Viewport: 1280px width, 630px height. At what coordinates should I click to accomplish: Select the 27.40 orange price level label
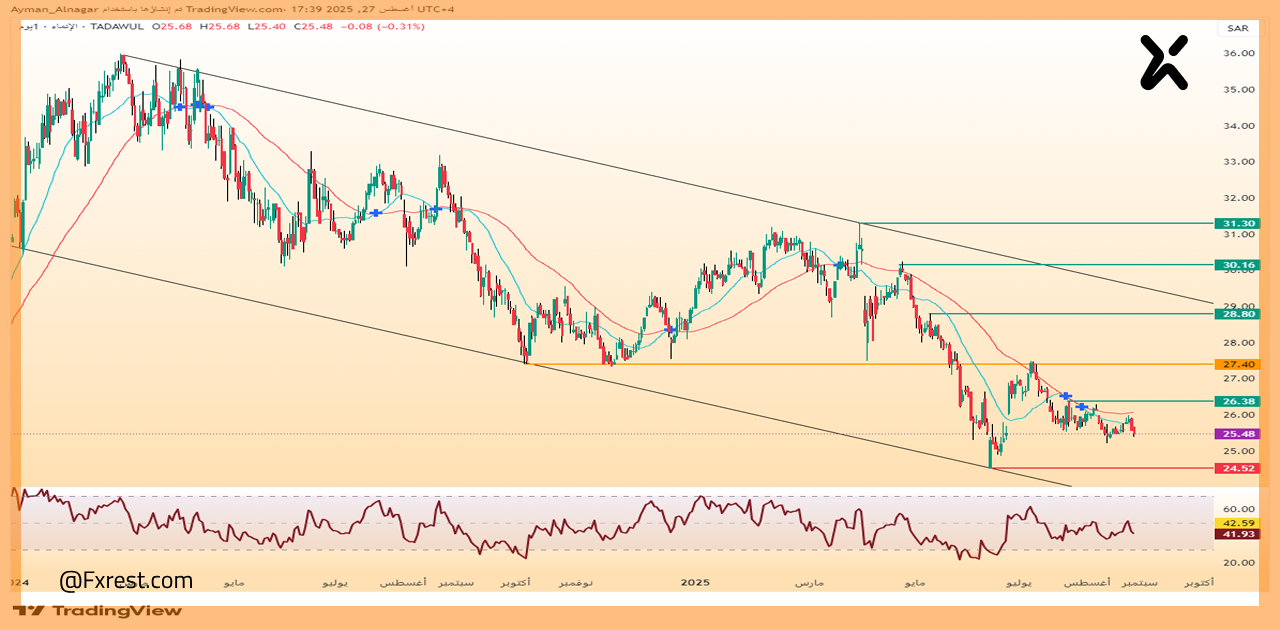[1235, 365]
